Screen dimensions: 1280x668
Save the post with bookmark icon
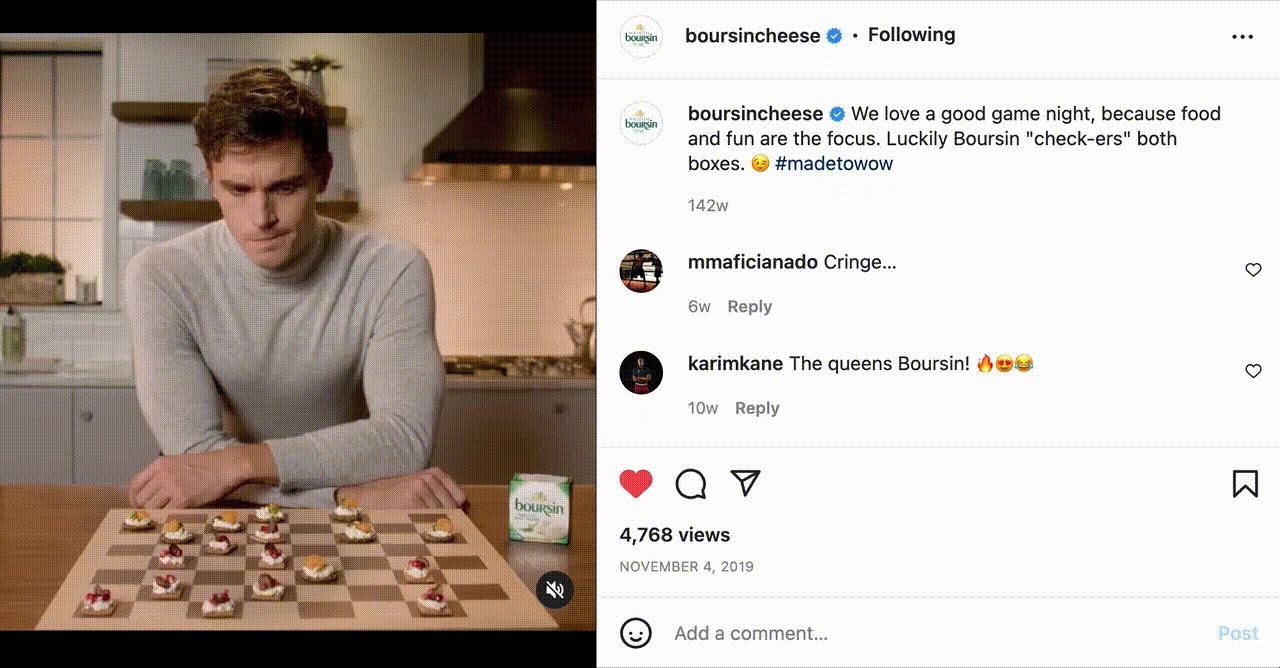pyautogui.click(x=1245, y=484)
